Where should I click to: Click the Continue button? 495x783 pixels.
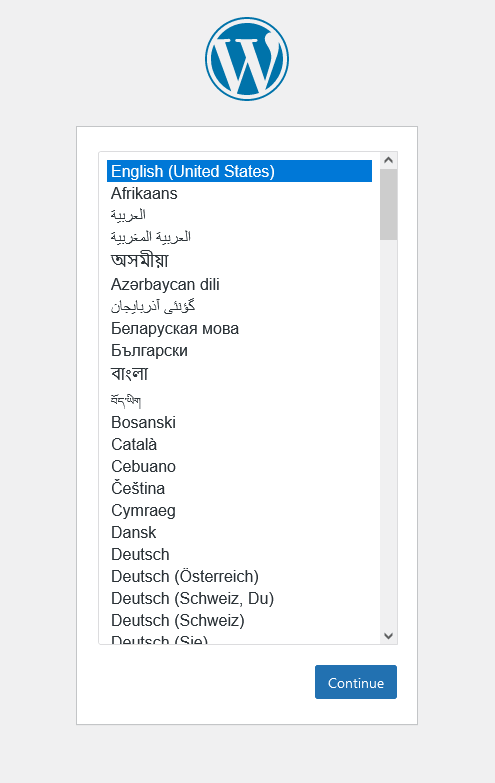[356, 682]
